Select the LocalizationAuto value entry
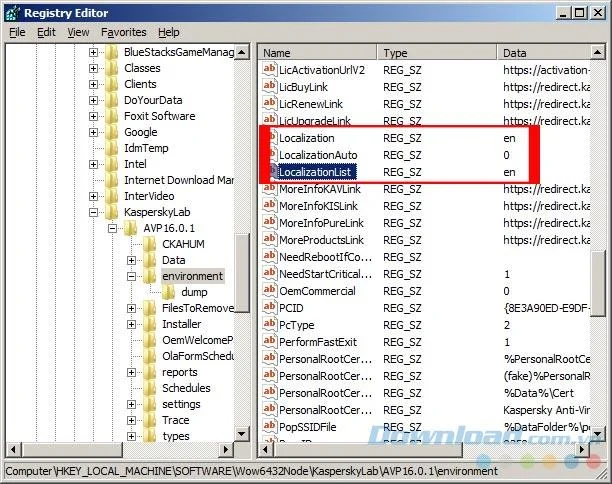612x484 pixels. [318, 155]
